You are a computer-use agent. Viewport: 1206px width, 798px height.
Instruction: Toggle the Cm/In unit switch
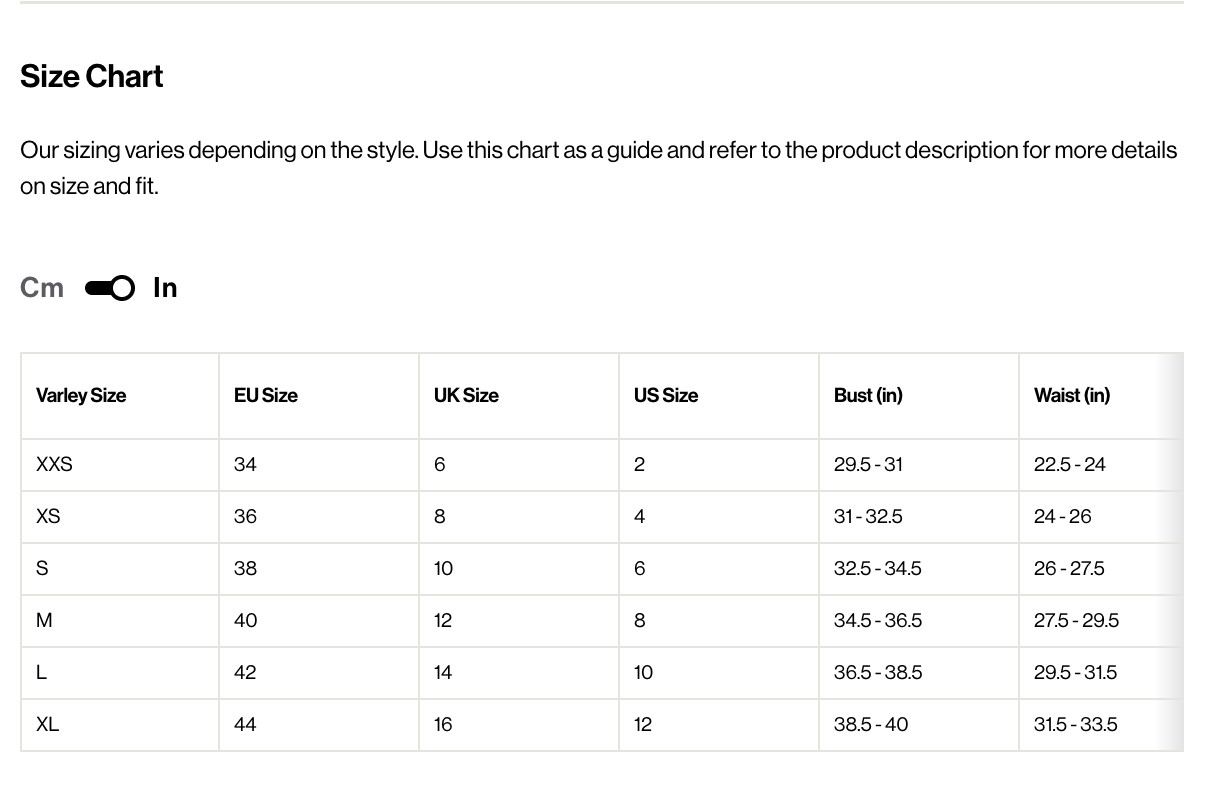[x=110, y=288]
